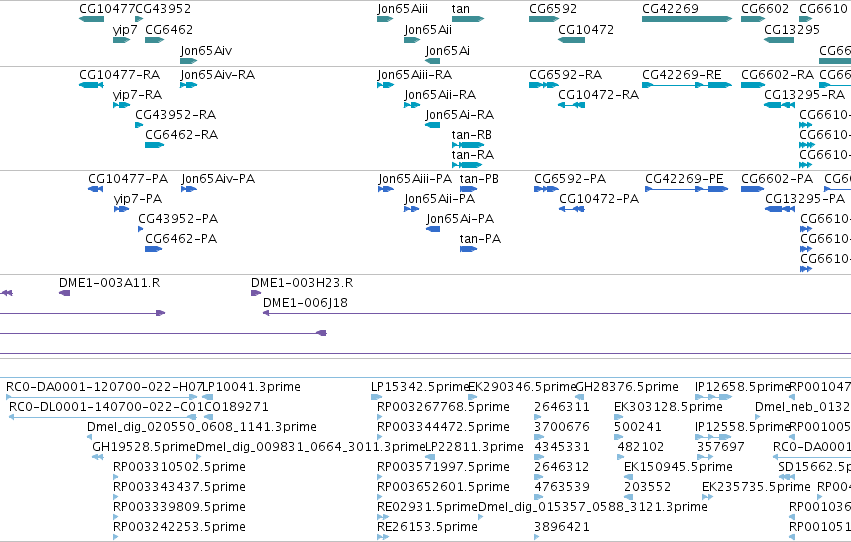Click the Jon65Ai gene label
851x542 pixels.
(447, 50)
